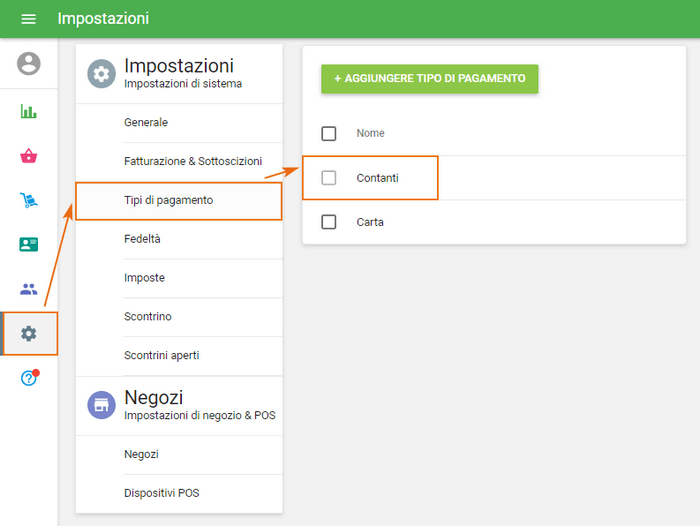Select Tipi di pagamento menu item
The image size is (700, 526).
[168, 200]
